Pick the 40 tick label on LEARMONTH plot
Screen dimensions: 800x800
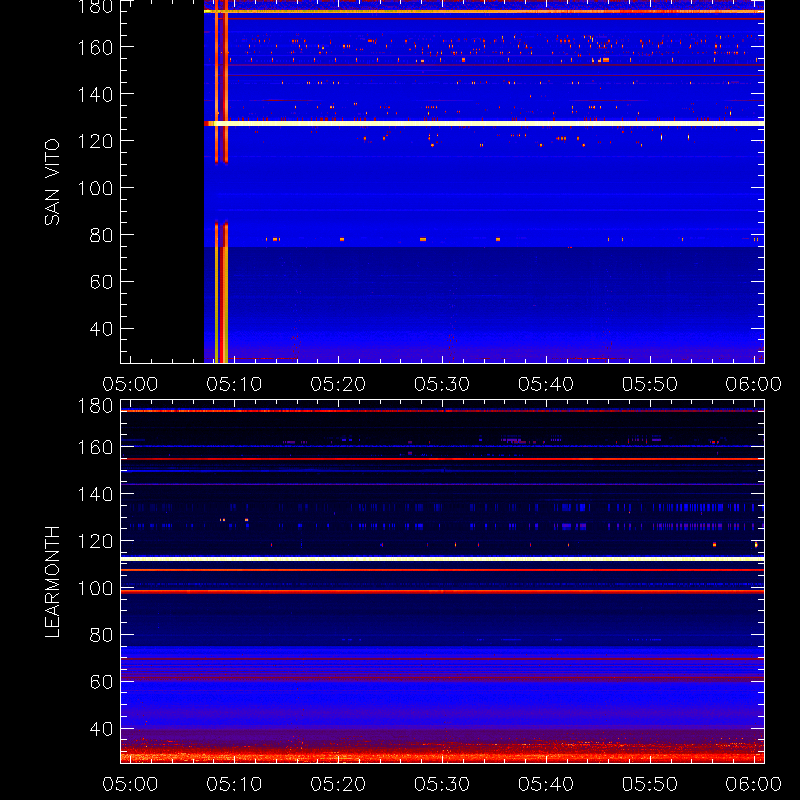(x=101, y=729)
